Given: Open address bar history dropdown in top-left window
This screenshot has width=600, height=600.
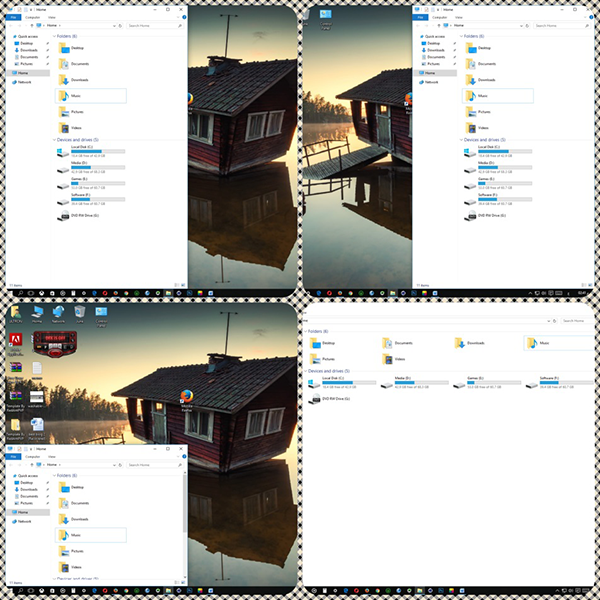Looking at the screenshot, I should [114, 26].
